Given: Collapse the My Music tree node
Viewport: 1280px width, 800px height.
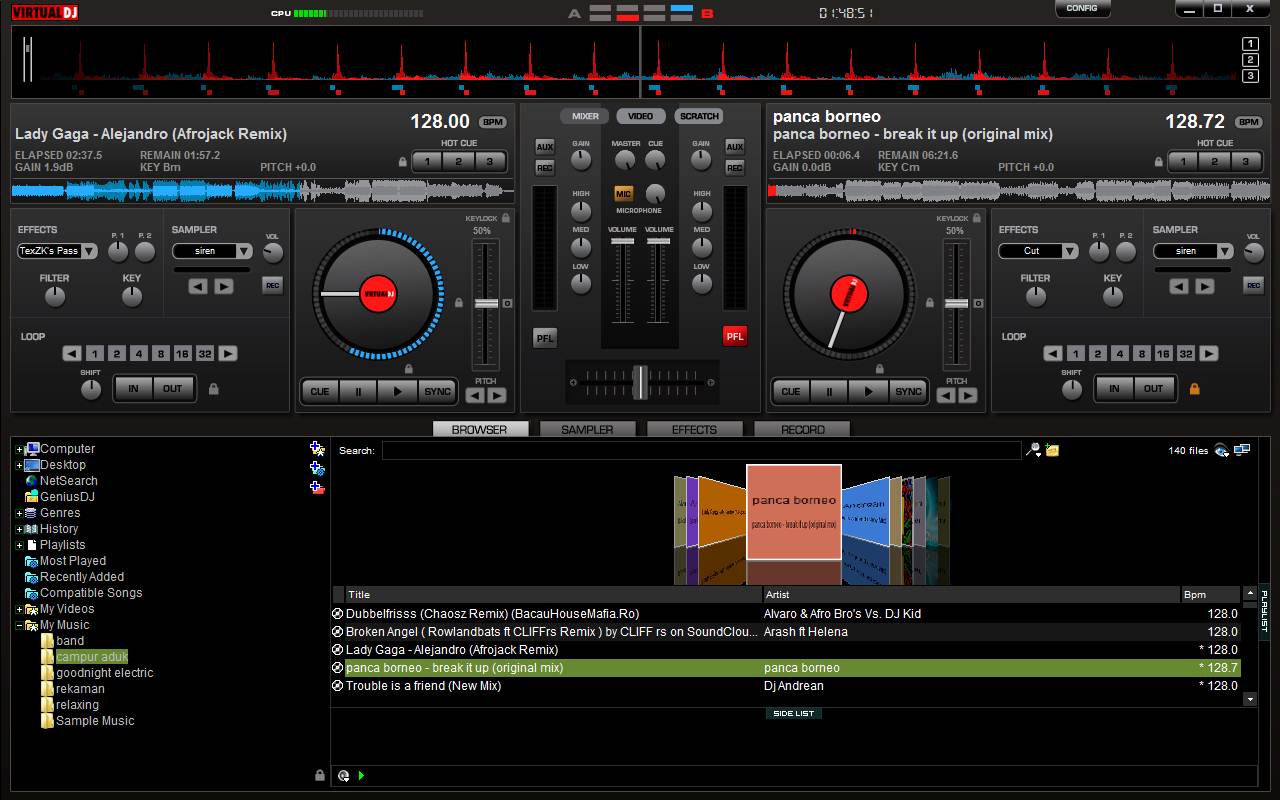Looking at the screenshot, I should coord(19,625).
